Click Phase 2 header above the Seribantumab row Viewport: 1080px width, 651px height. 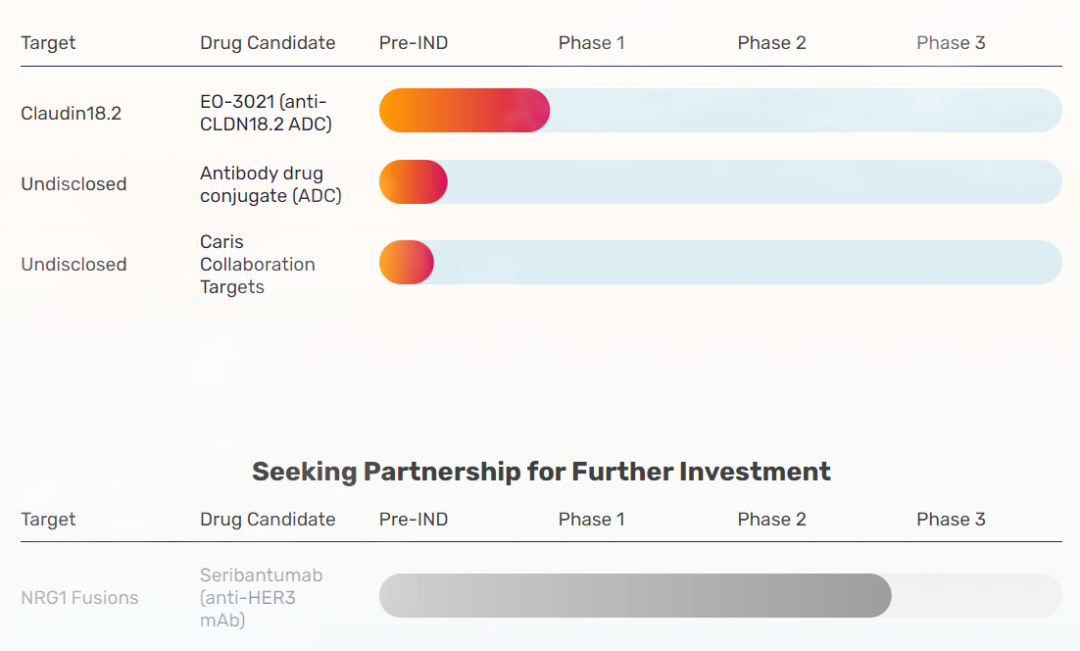[x=771, y=519]
